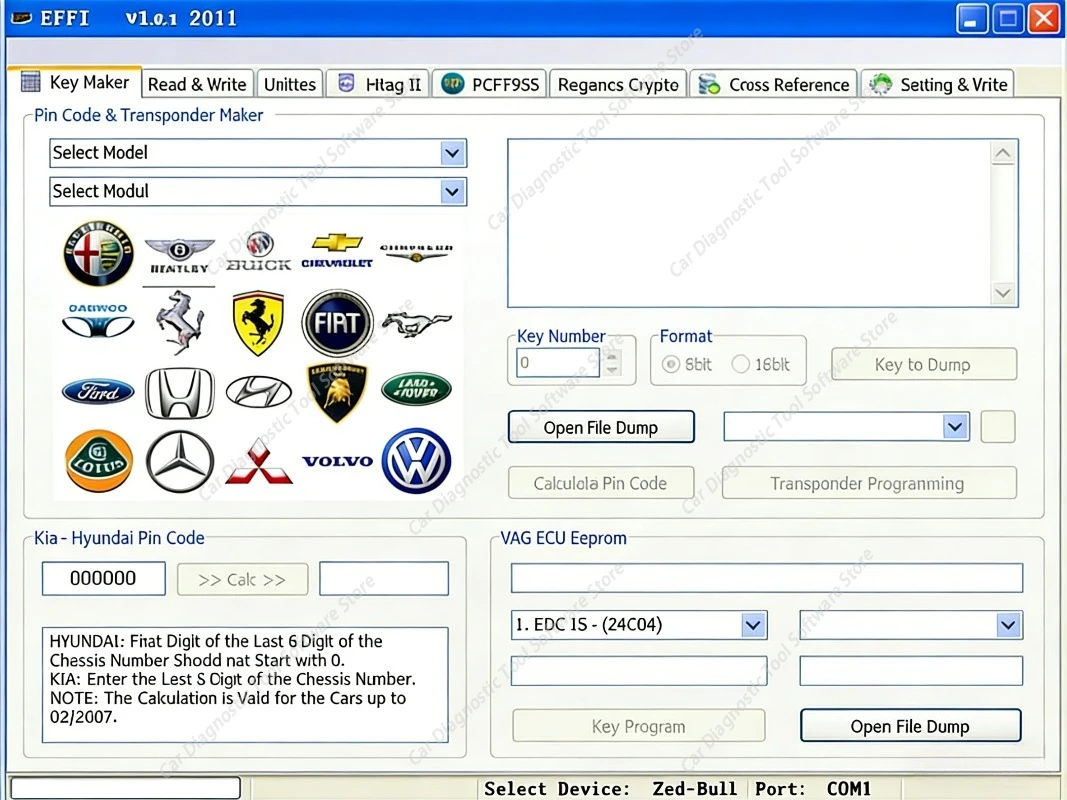1067x800 pixels.
Task: Select the Lamborghini bull logo
Action: (x=338, y=393)
